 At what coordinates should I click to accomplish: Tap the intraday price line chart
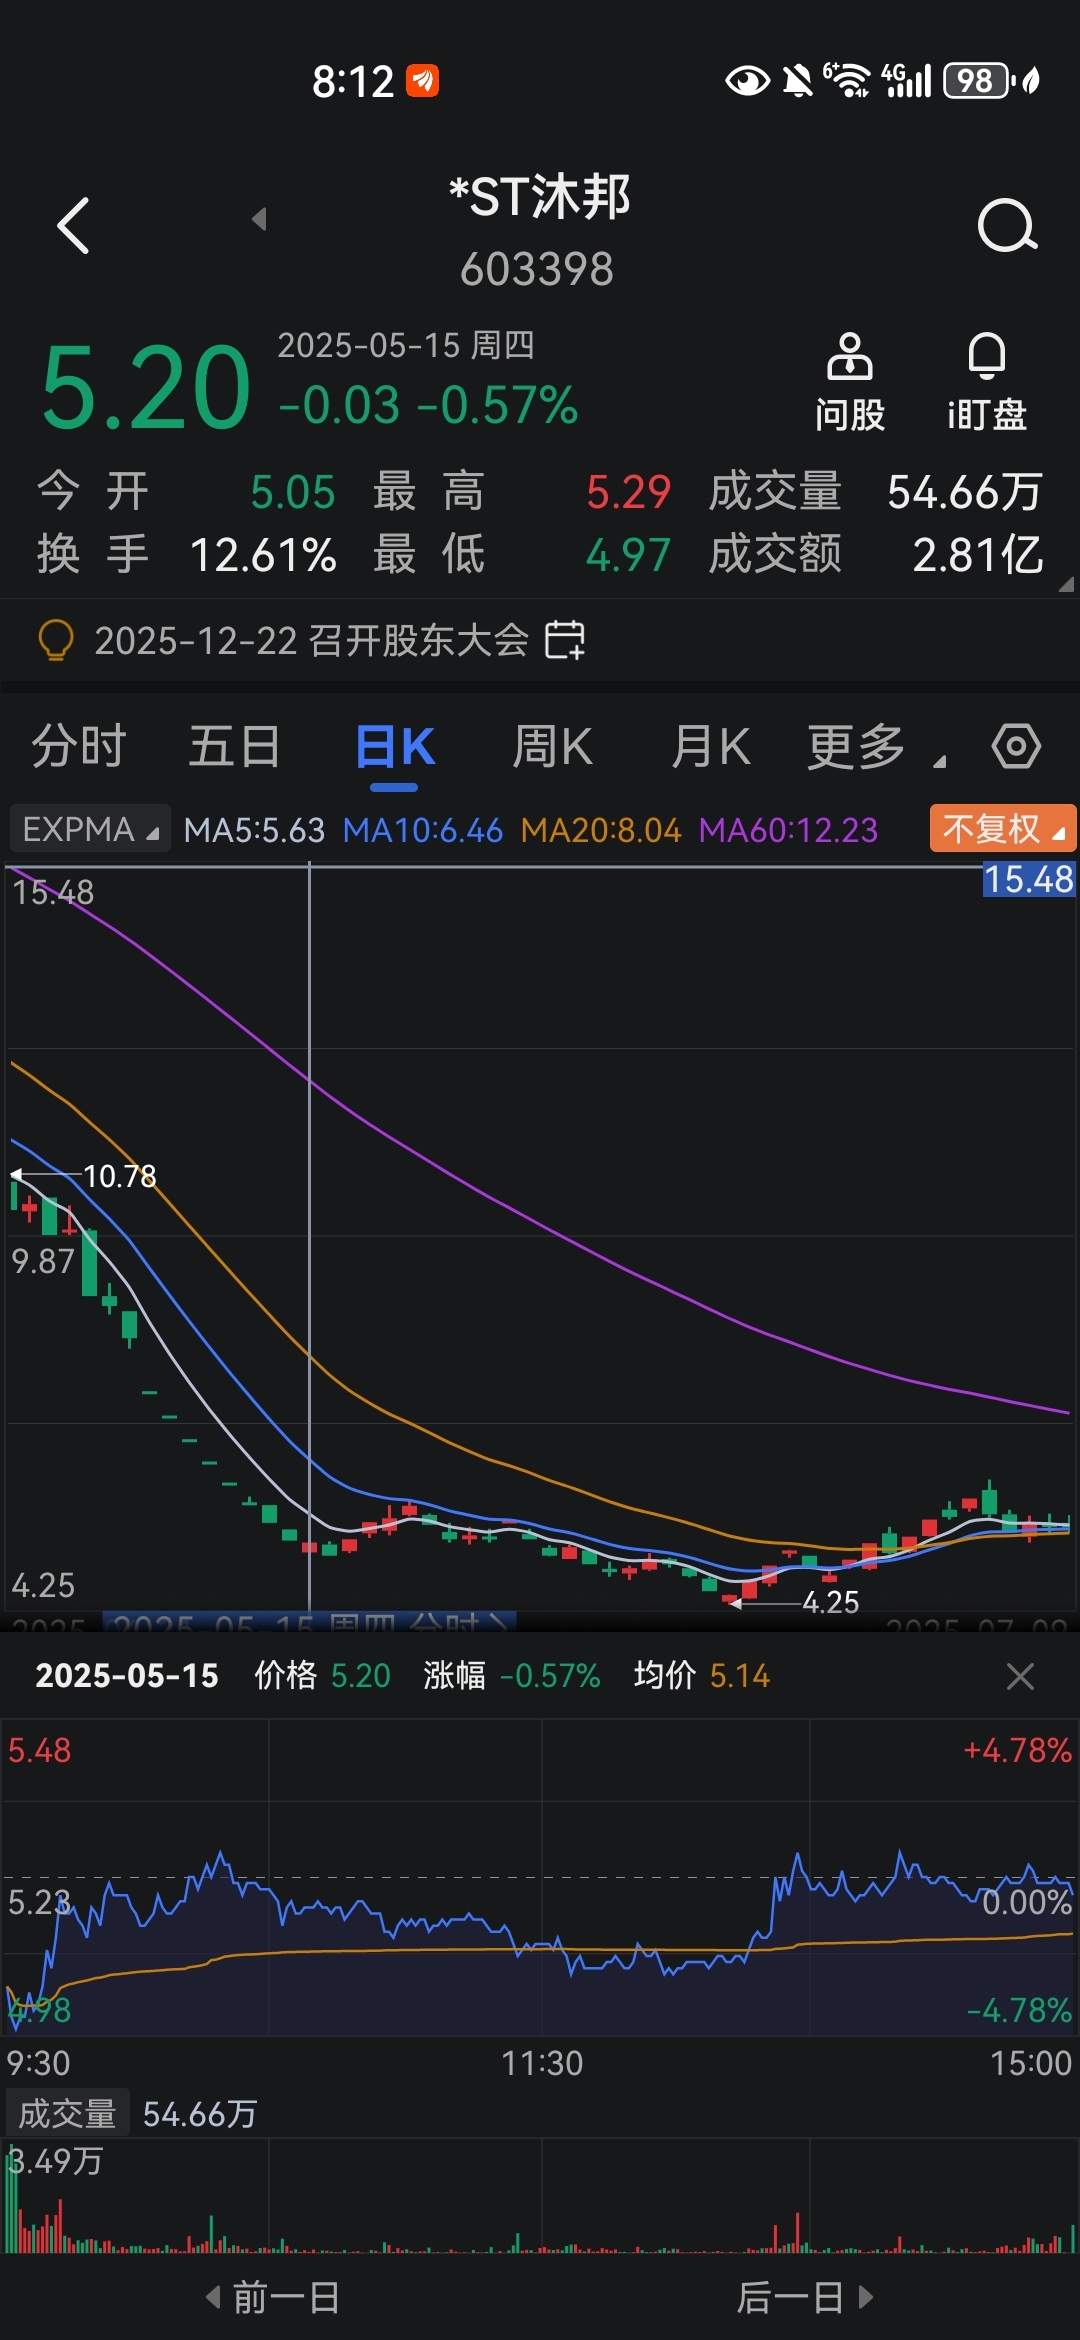click(540, 1877)
